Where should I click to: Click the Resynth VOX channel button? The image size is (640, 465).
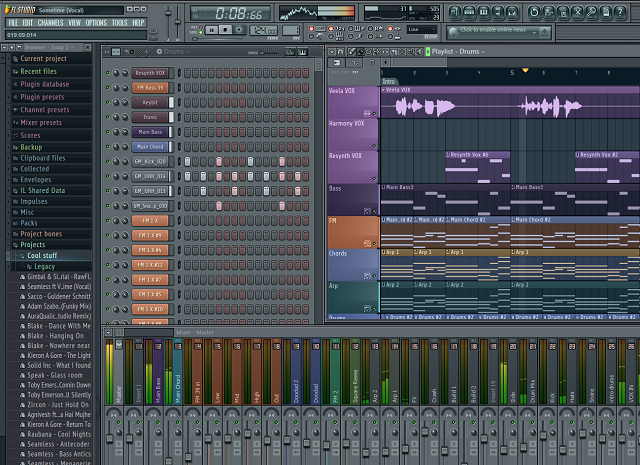point(150,73)
